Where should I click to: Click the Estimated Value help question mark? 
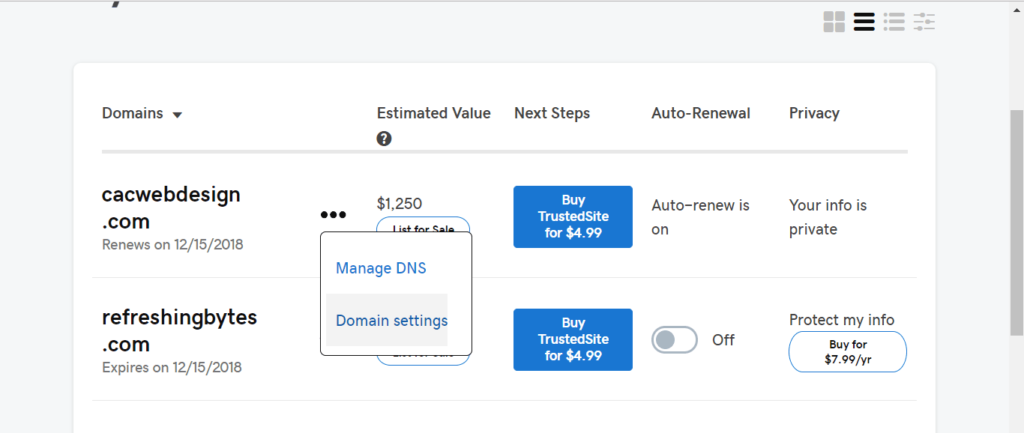coord(384,139)
